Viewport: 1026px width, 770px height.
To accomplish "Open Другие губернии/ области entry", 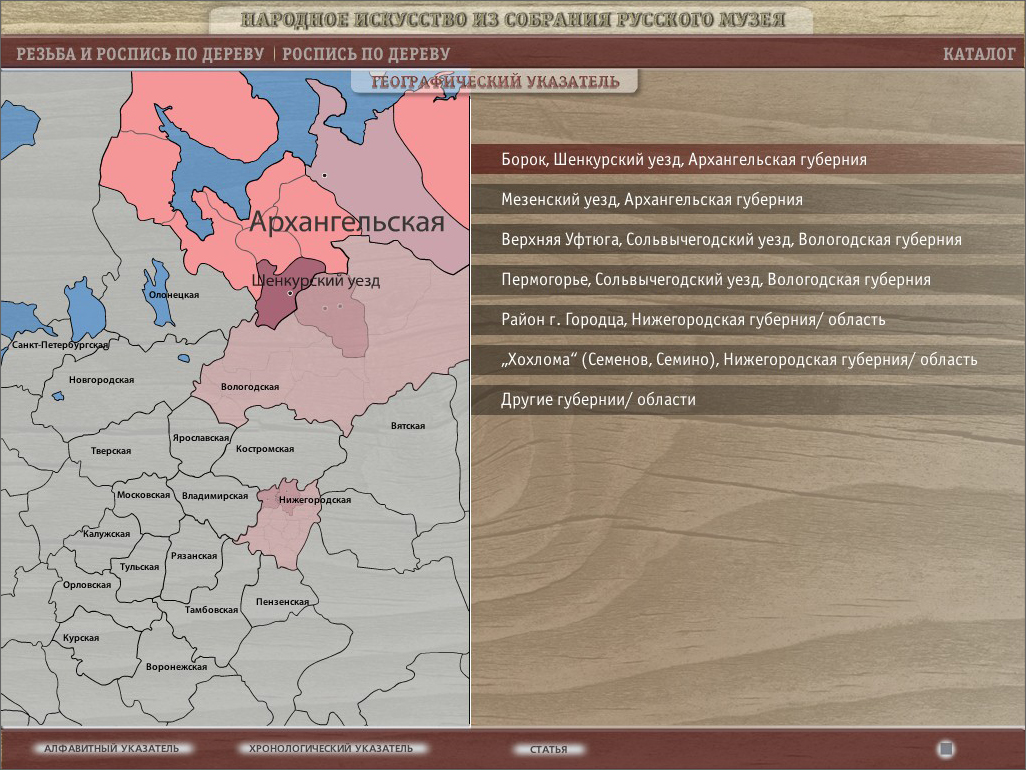I will coord(598,400).
